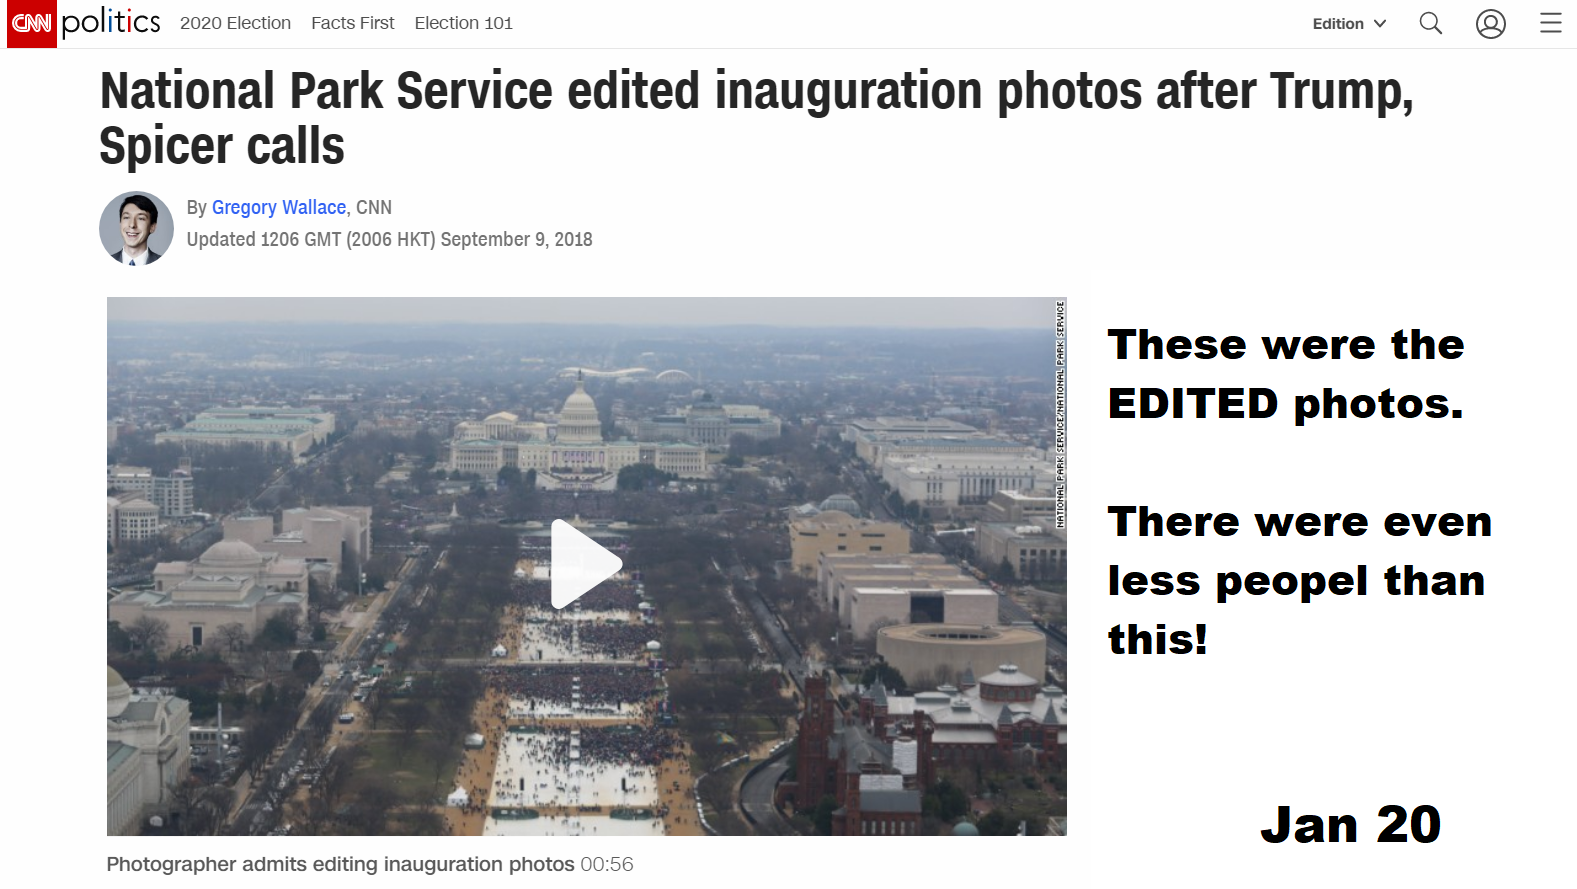Click the article headline text

pyautogui.click(x=757, y=118)
